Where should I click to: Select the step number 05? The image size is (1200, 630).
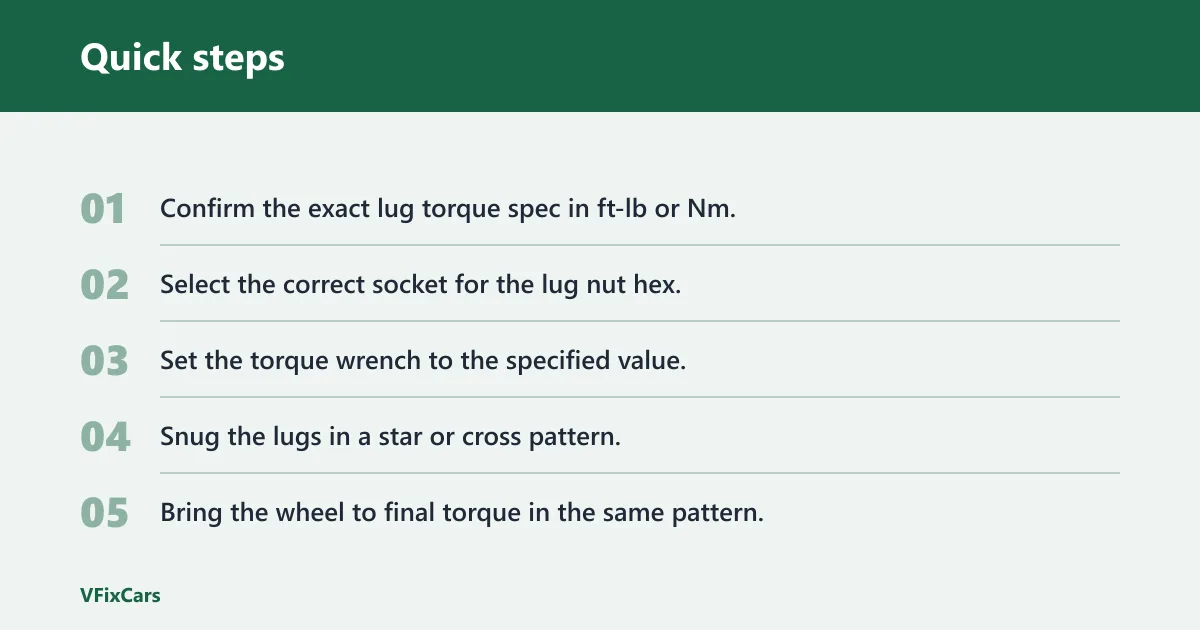[105, 513]
